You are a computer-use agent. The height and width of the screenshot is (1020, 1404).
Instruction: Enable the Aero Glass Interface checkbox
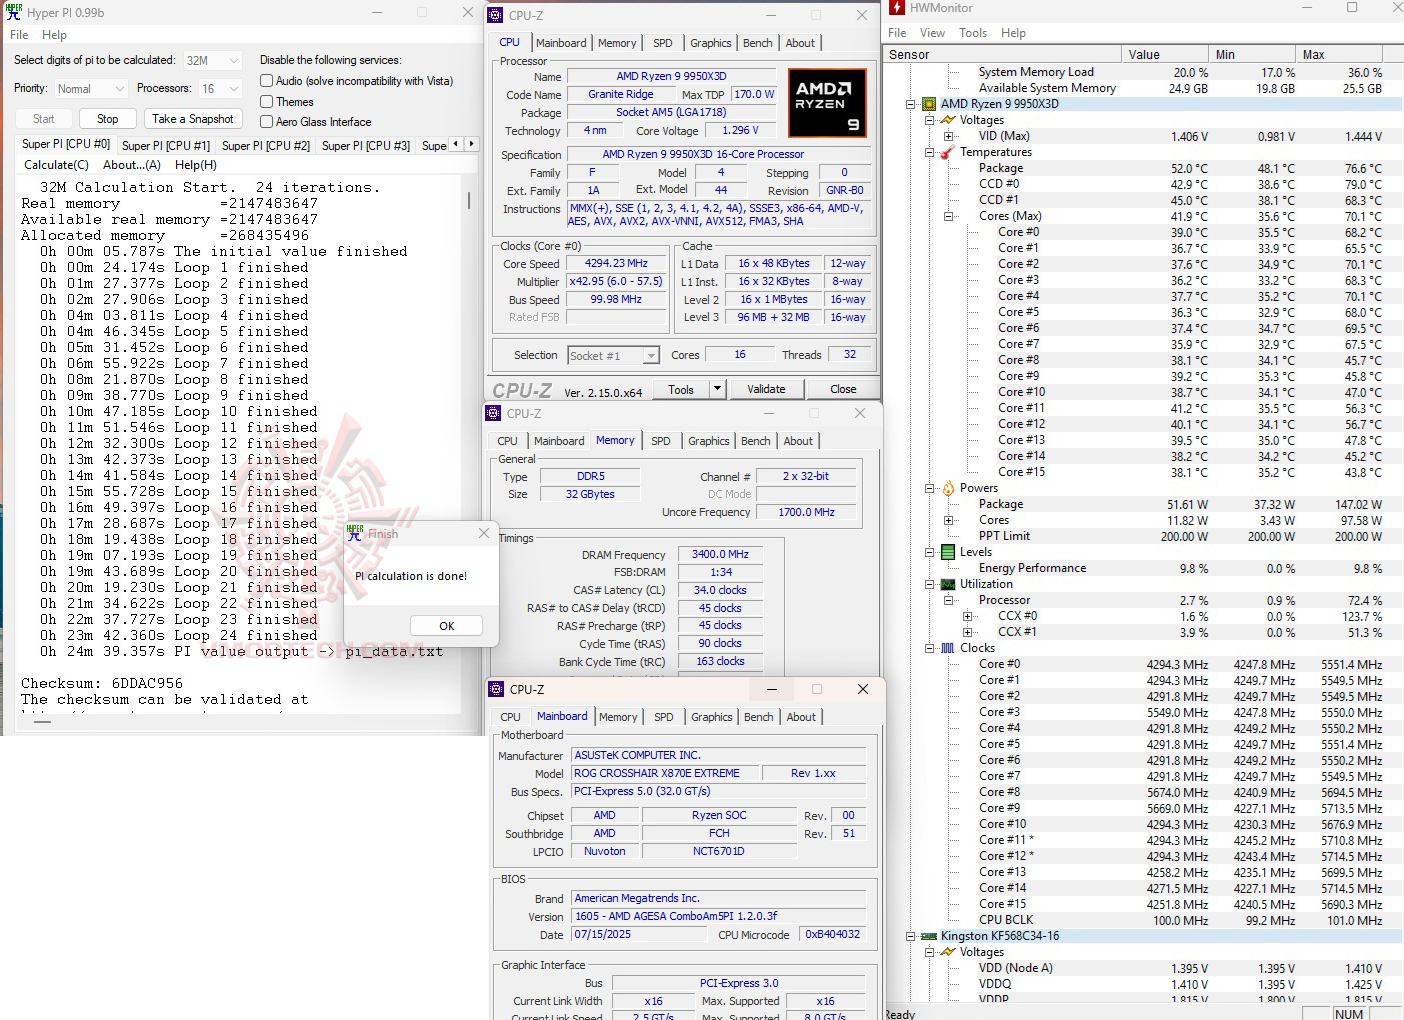266,121
